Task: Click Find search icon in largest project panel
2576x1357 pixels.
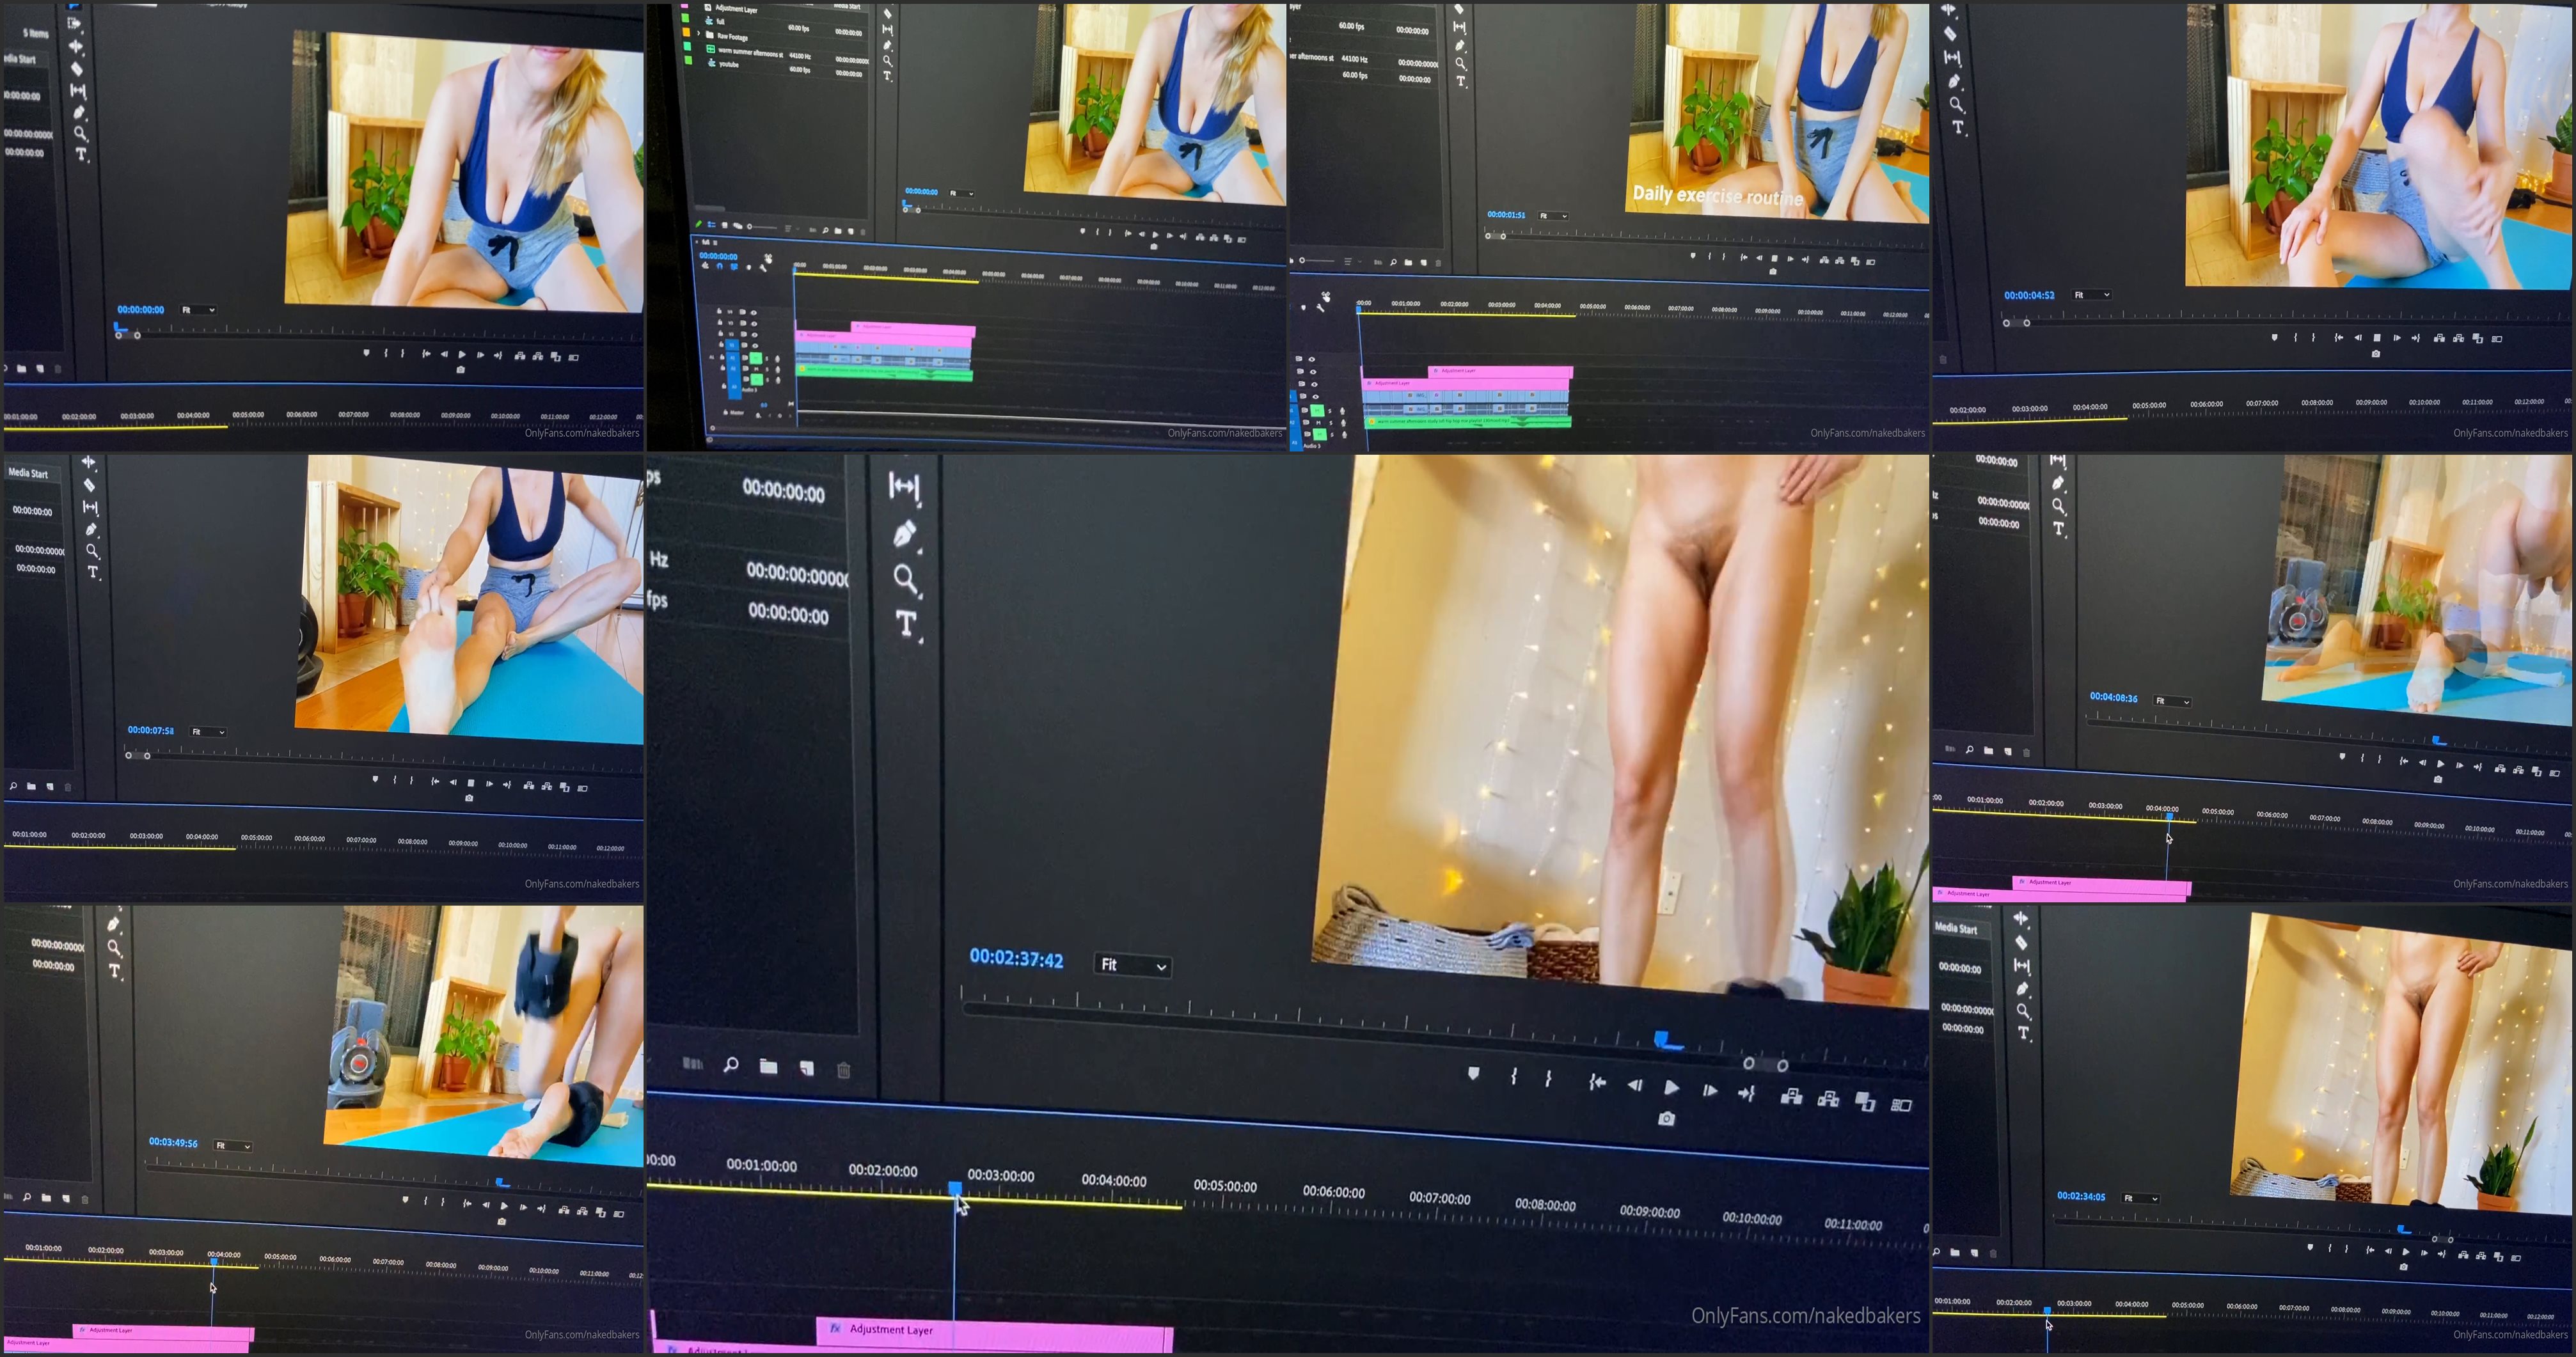Action: pos(731,1065)
